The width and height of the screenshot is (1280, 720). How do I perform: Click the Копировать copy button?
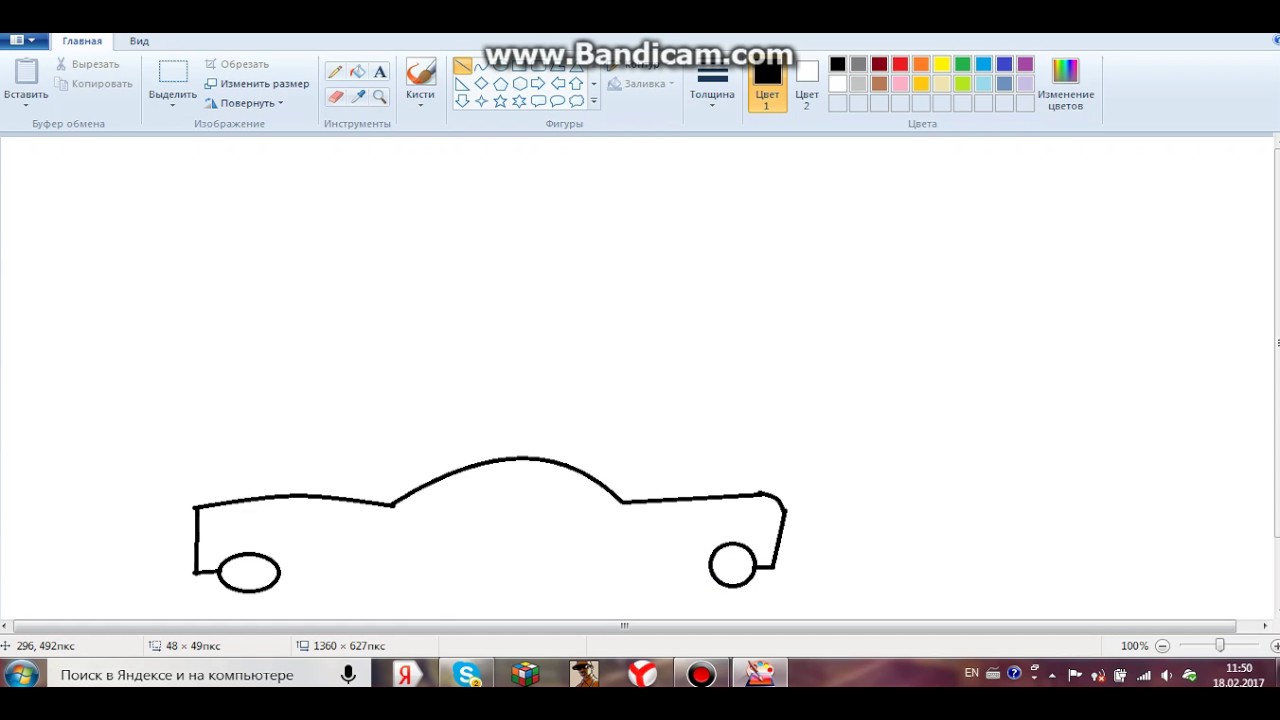point(94,84)
